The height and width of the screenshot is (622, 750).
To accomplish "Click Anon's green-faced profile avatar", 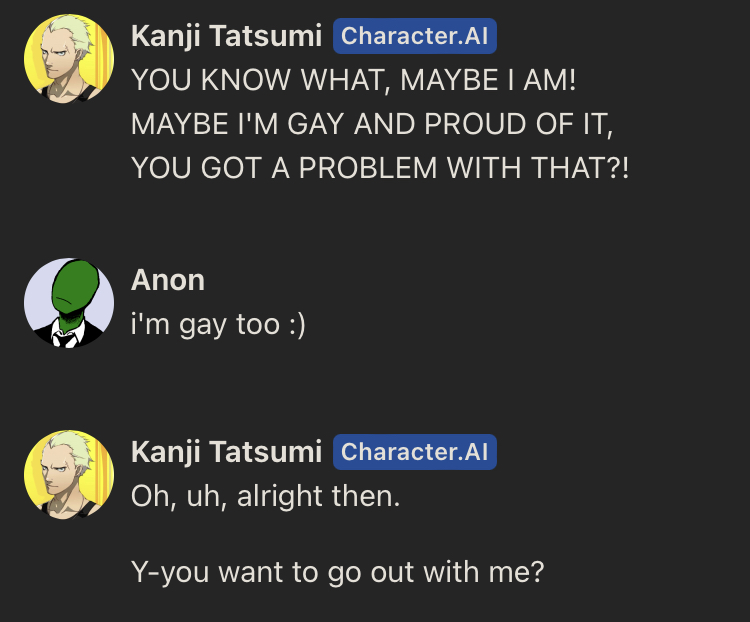I will 69,303.
